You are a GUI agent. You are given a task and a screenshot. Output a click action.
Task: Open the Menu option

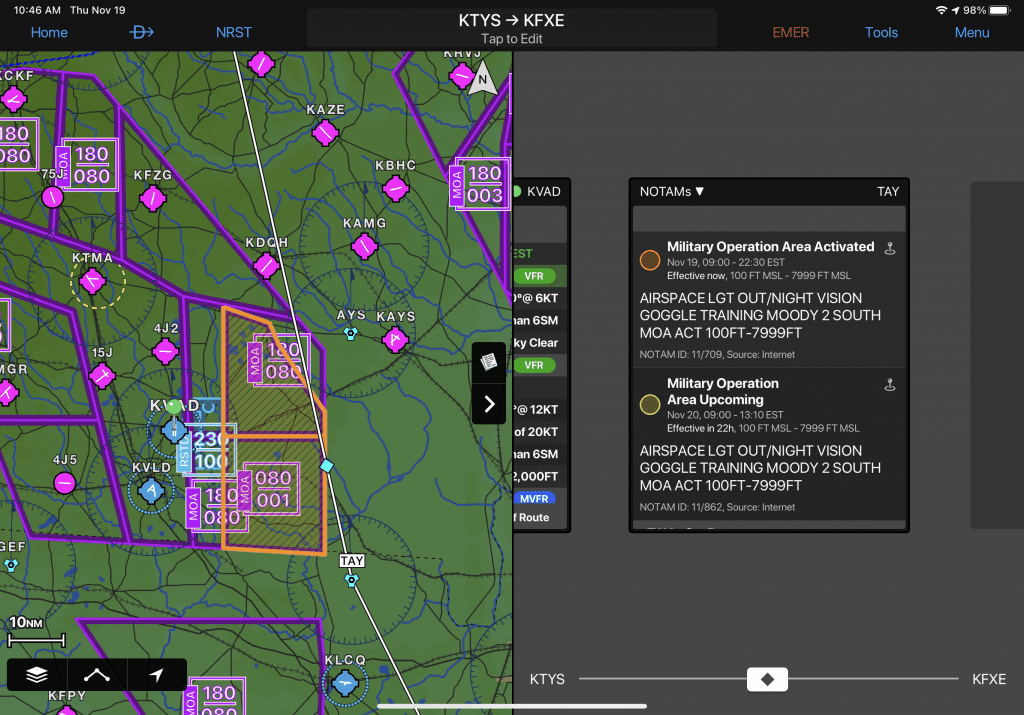tap(972, 32)
